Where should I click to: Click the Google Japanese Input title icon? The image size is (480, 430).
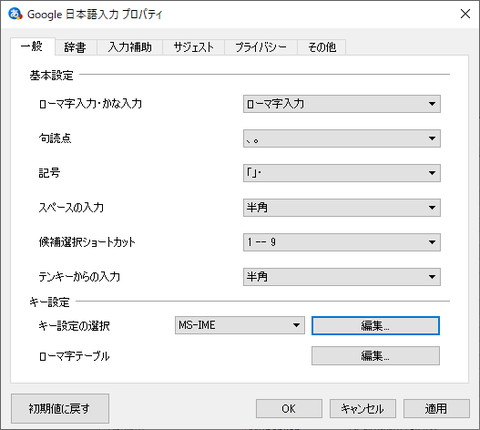(15, 14)
